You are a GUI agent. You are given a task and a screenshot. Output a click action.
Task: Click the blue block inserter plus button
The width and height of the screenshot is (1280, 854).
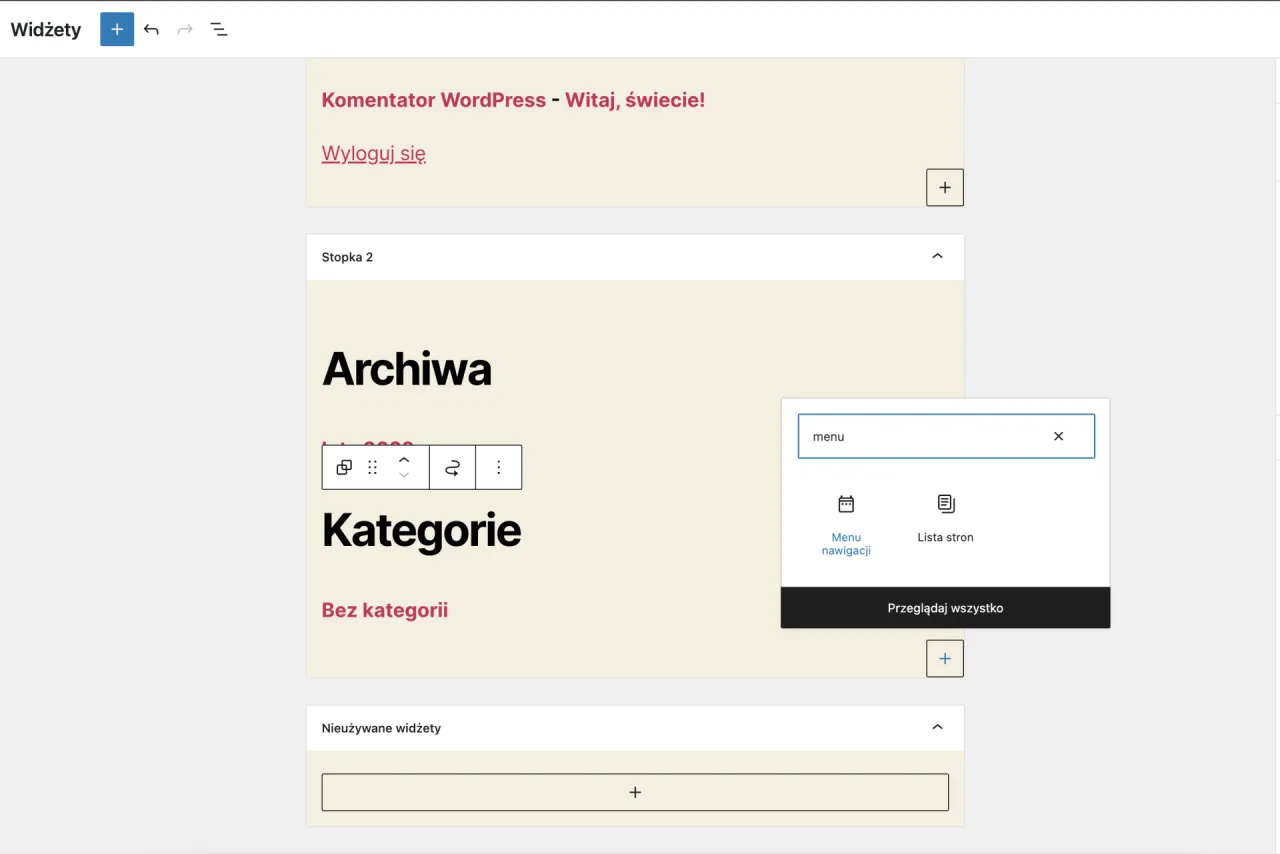pyautogui.click(x=117, y=29)
